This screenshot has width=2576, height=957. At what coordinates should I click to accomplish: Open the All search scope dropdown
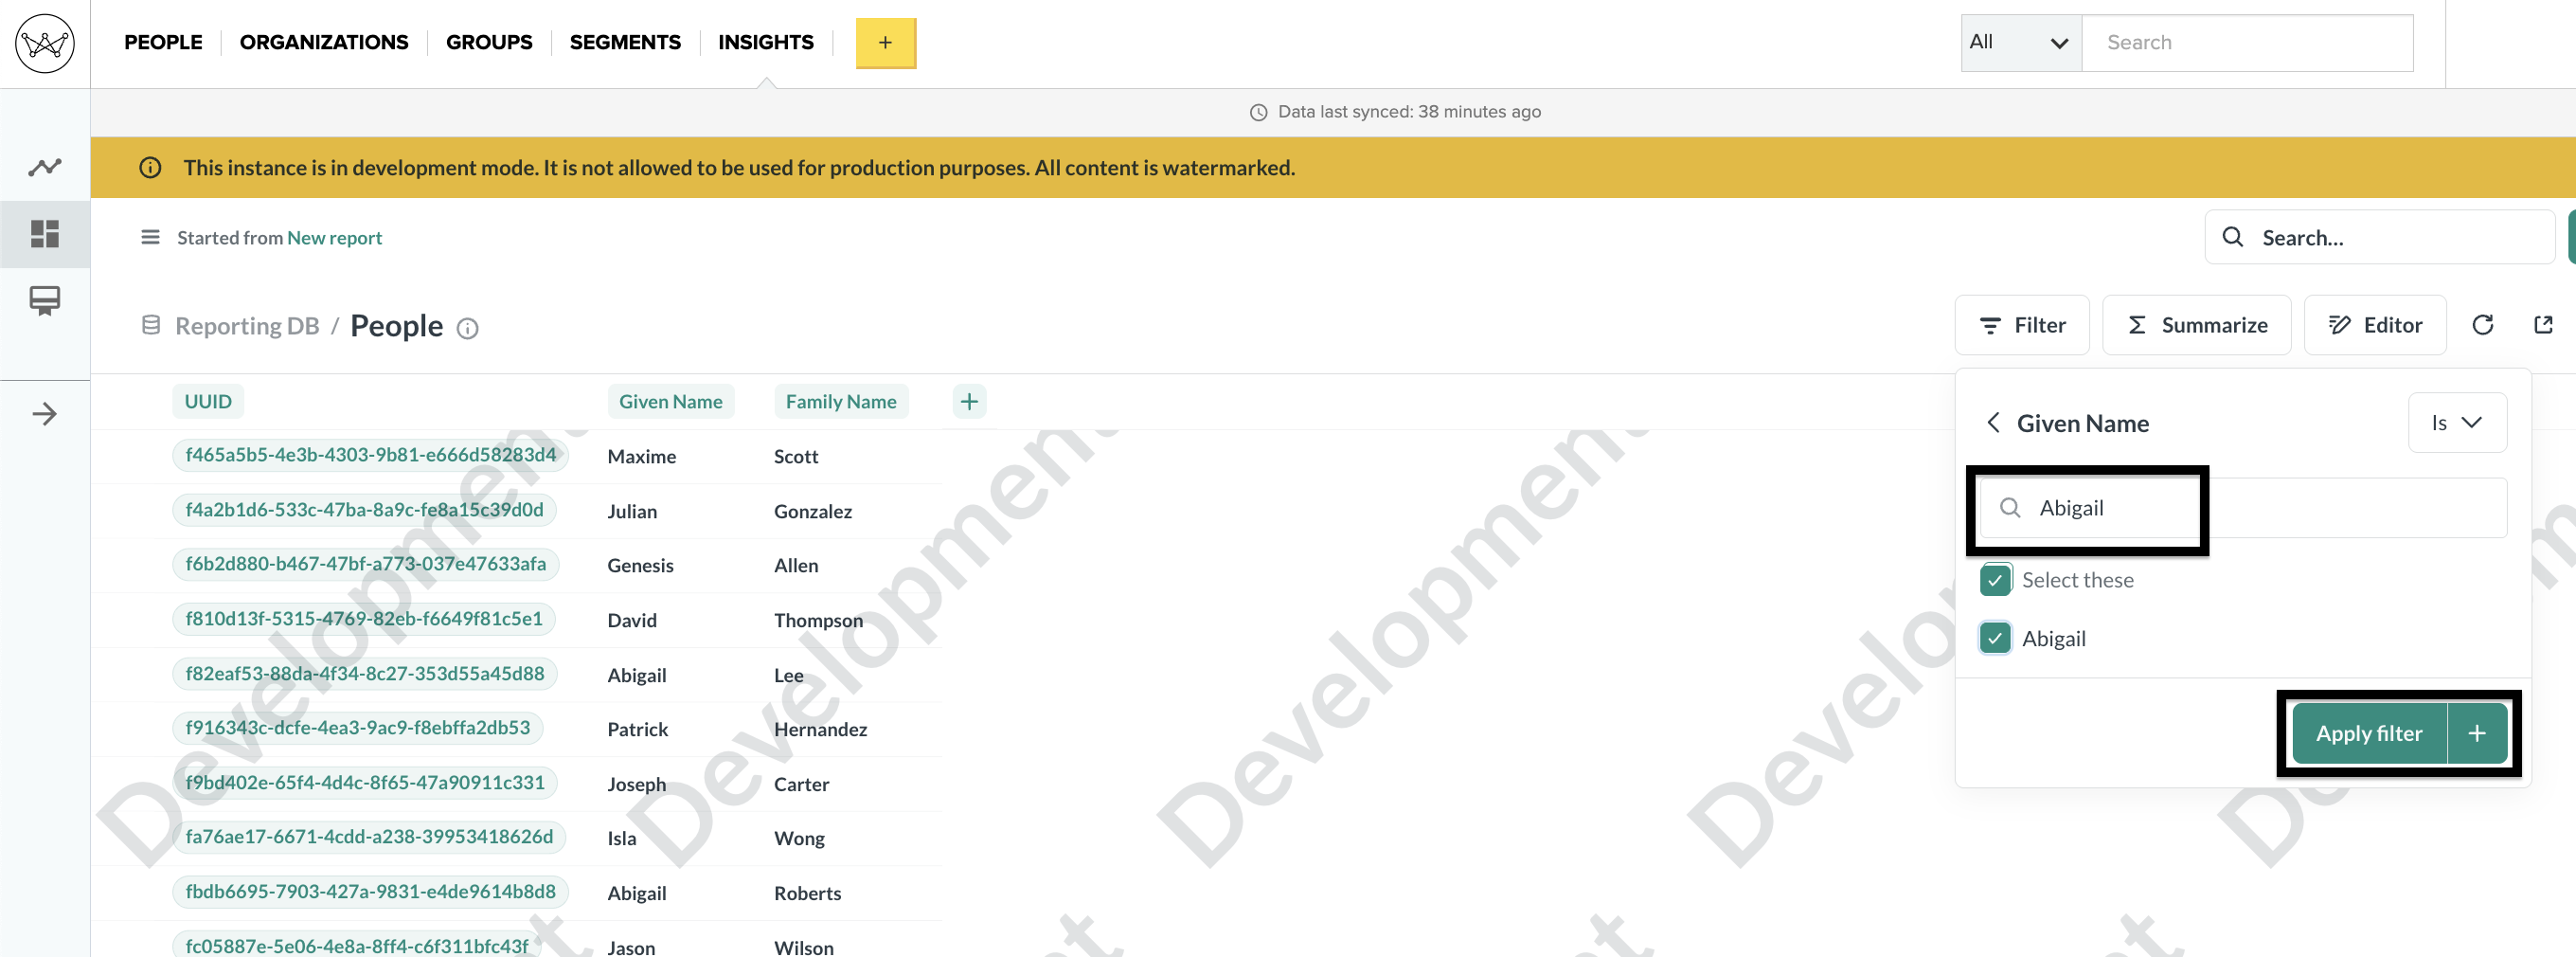coord(2021,43)
